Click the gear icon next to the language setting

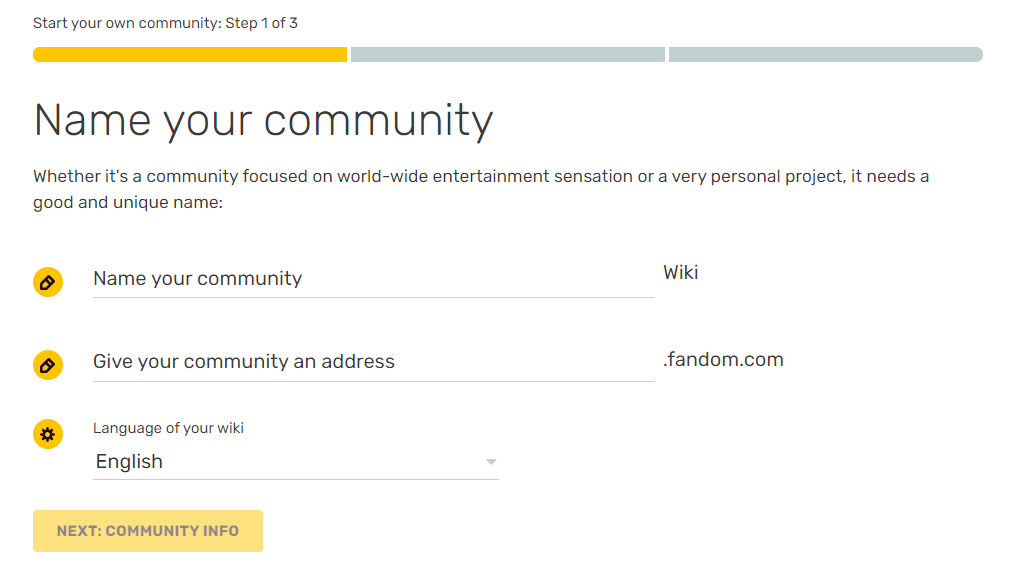47,434
